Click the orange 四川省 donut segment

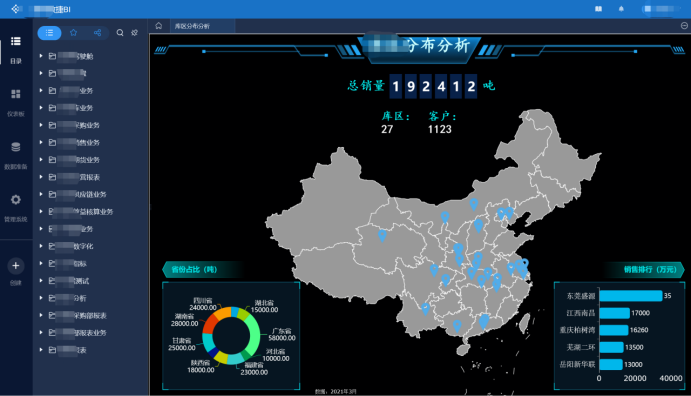click(x=223, y=312)
